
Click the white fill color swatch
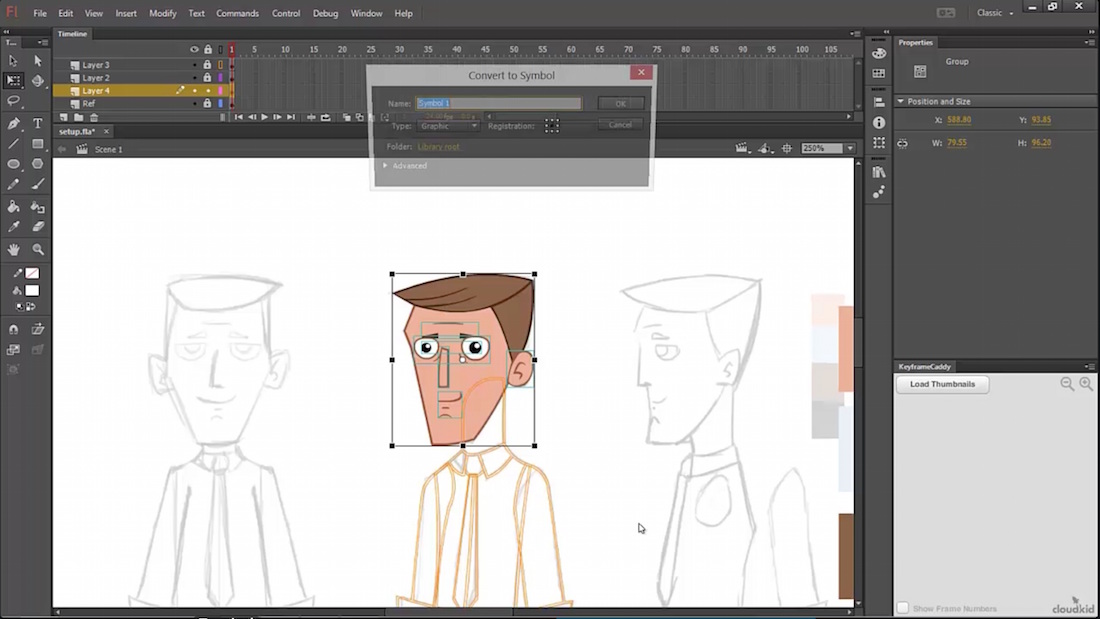(33, 291)
